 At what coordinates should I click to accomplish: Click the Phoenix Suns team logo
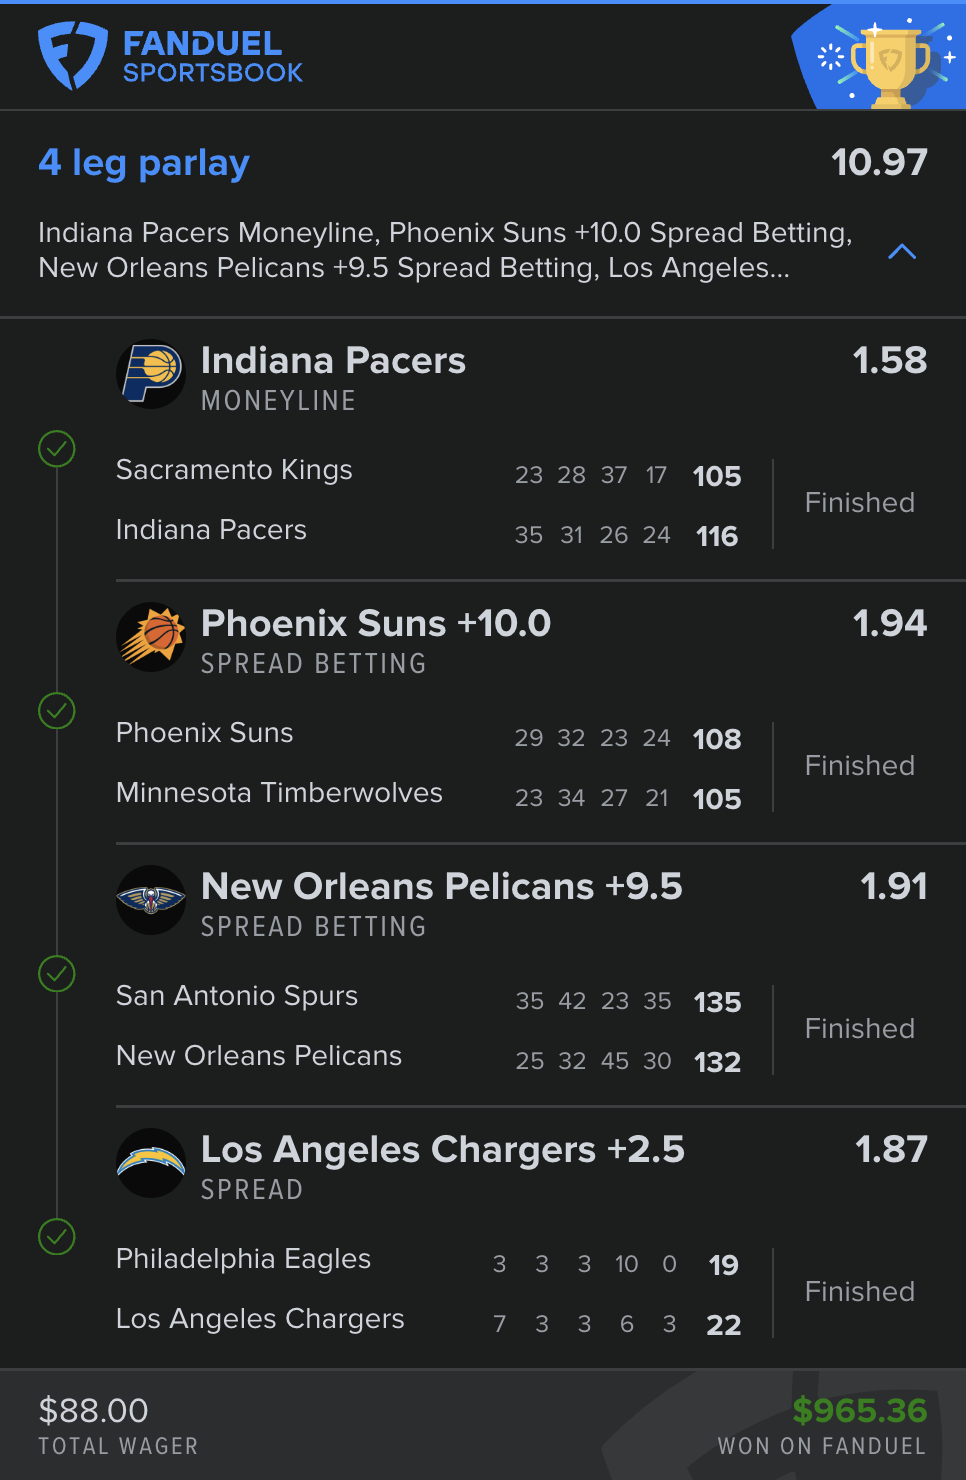[151, 637]
